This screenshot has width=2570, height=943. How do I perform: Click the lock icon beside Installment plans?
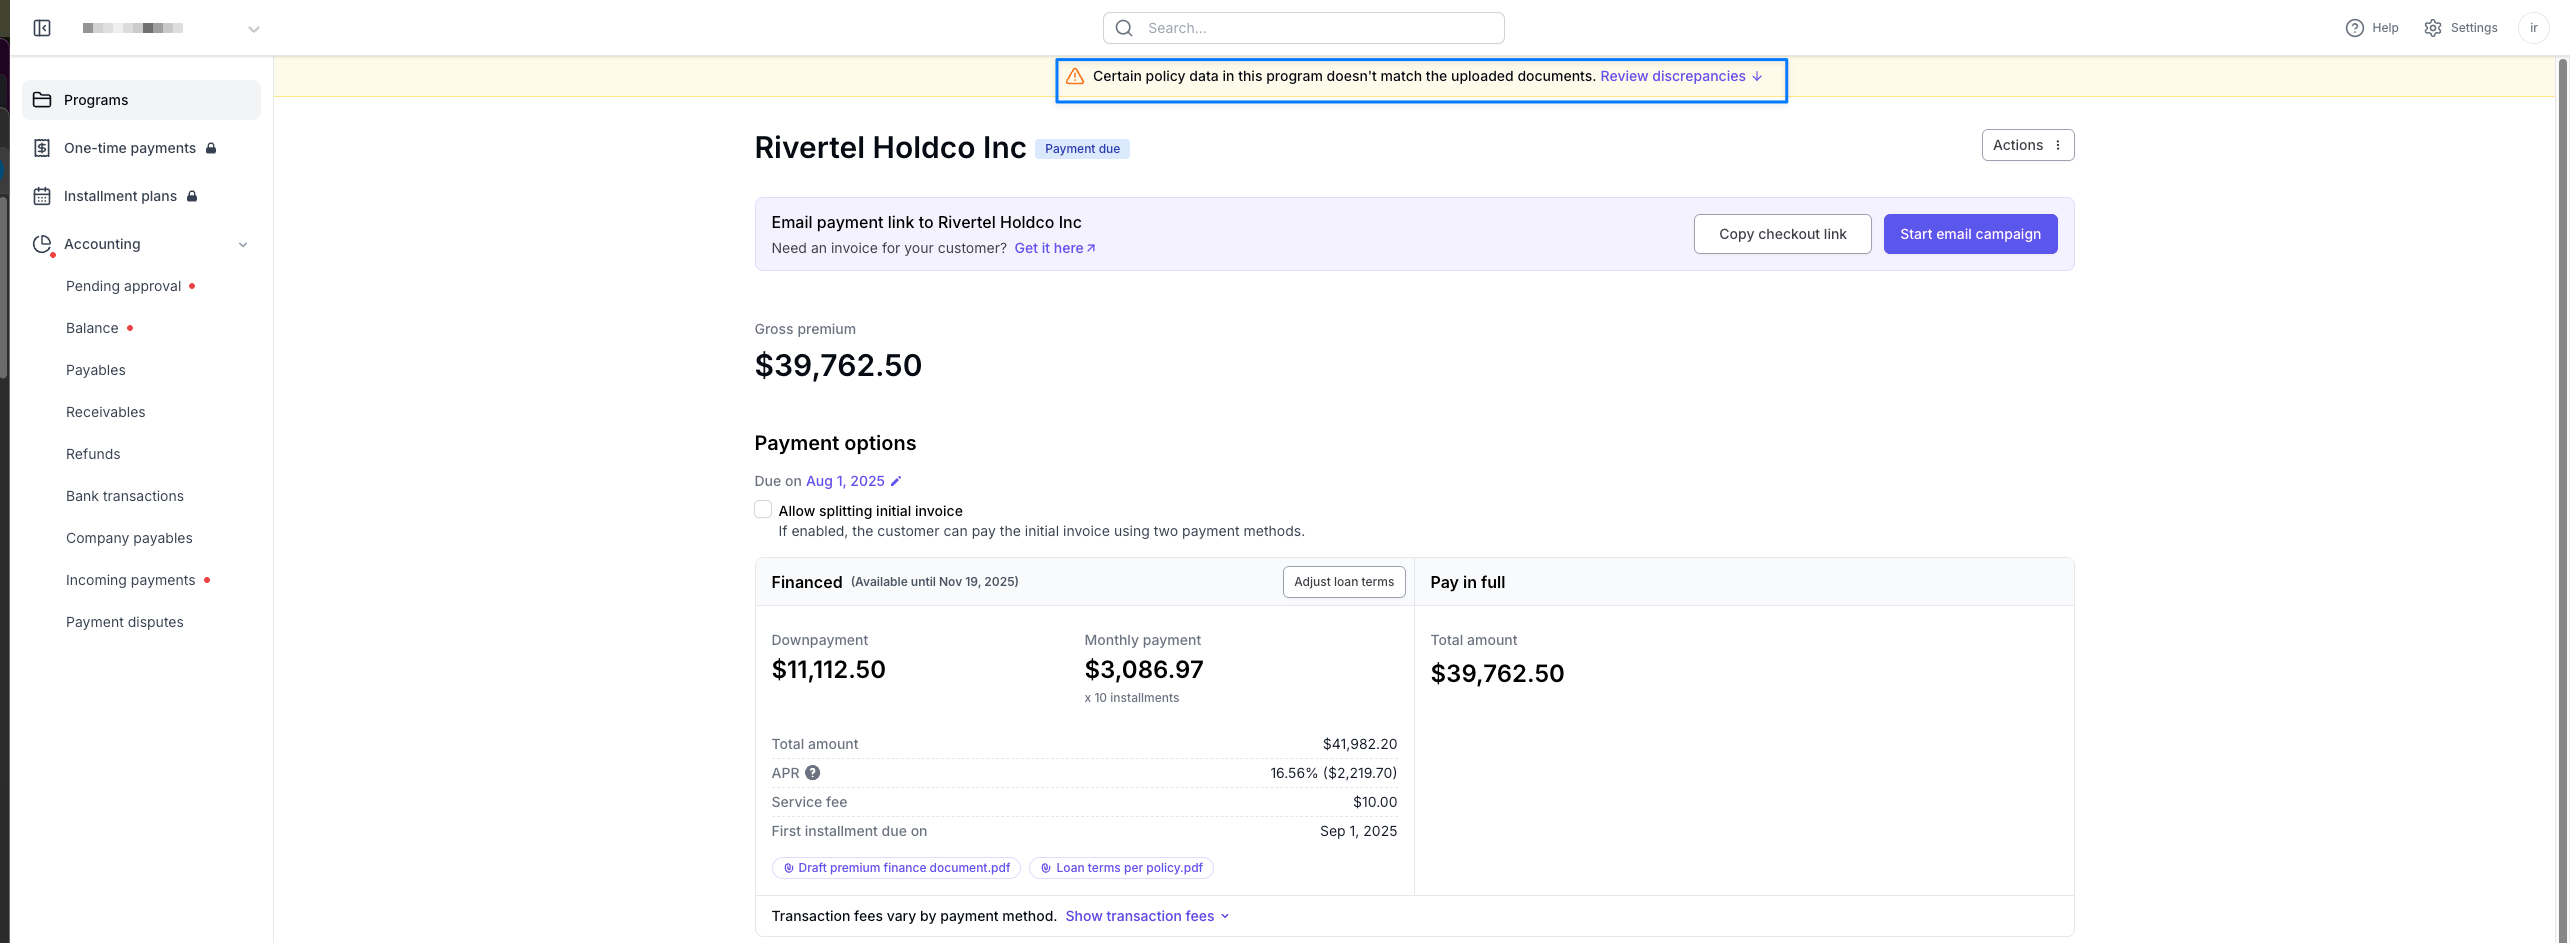pos(192,196)
